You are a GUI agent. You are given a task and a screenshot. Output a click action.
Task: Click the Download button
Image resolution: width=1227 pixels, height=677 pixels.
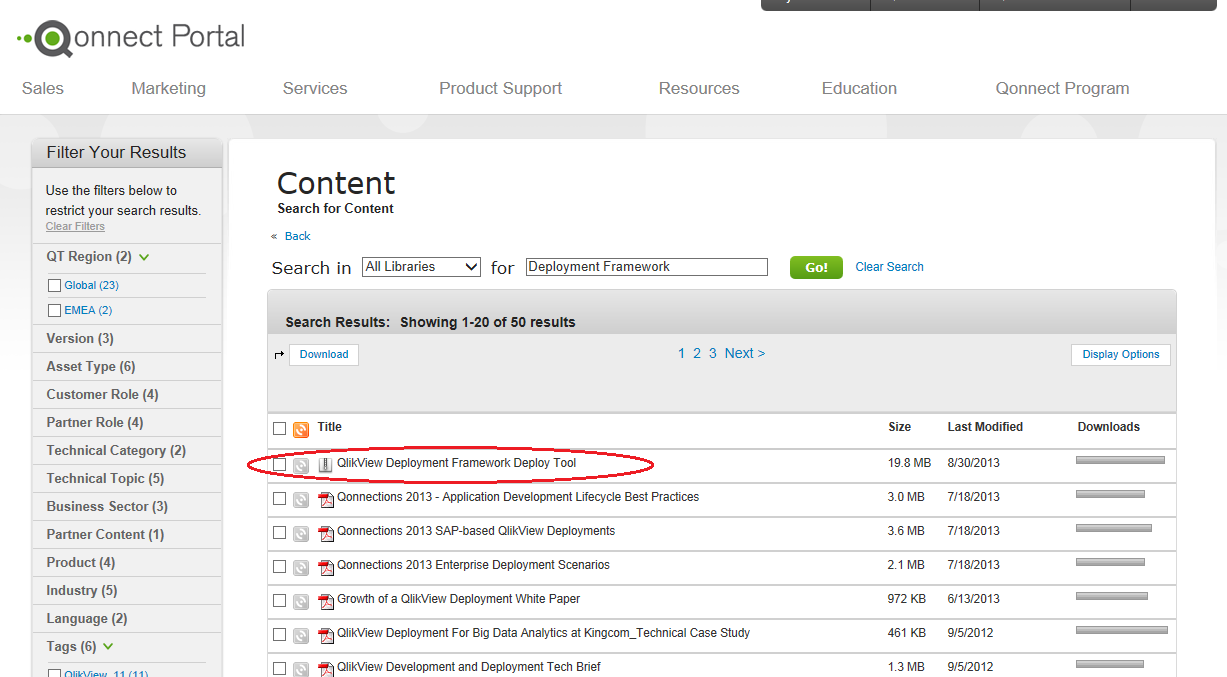click(x=324, y=355)
